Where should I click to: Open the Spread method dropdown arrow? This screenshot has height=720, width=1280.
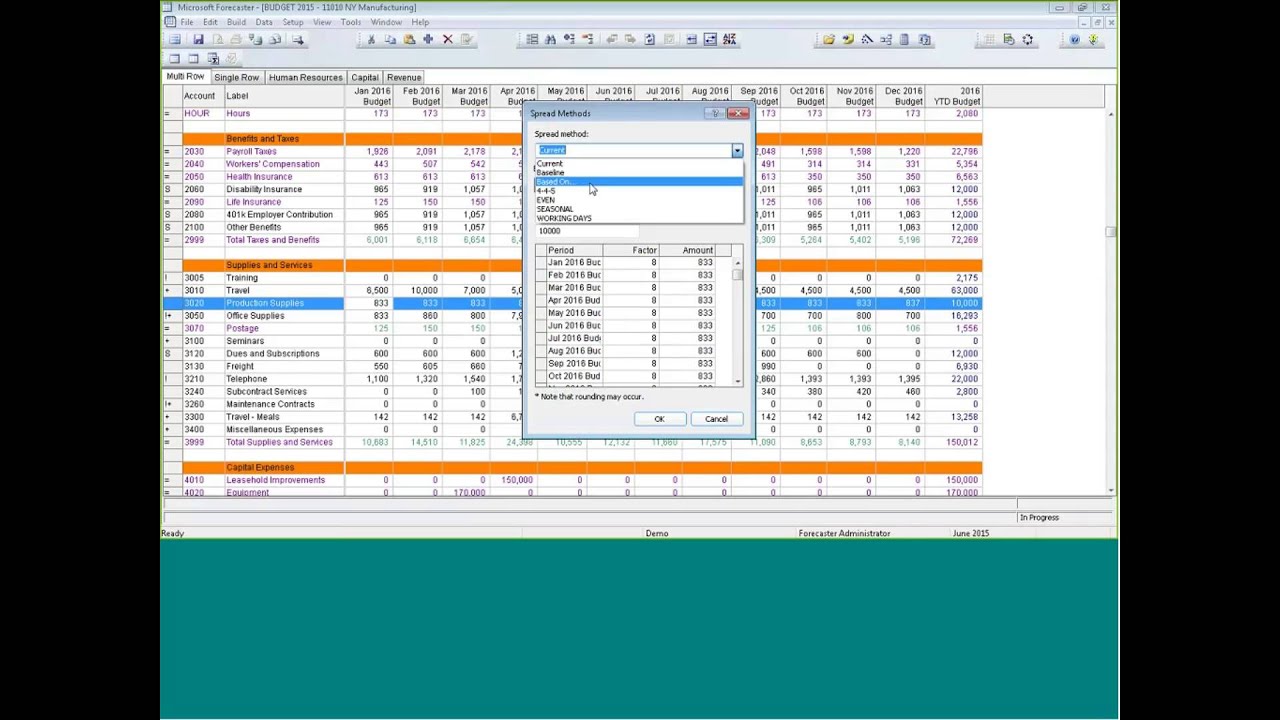point(737,151)
